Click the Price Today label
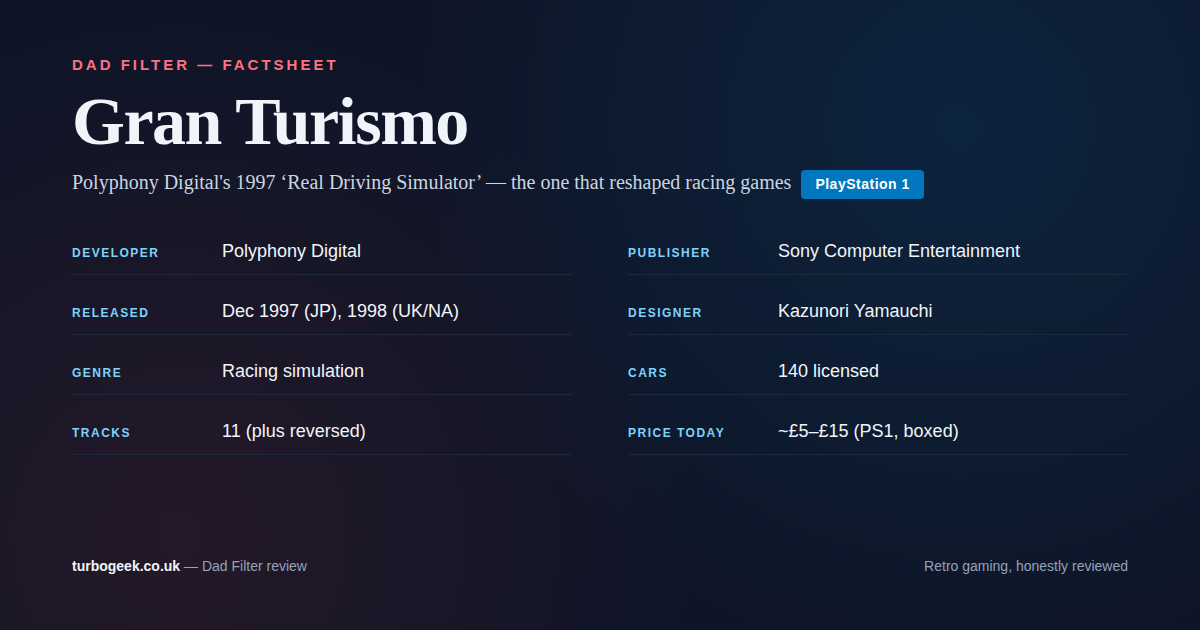 [676, 433]
